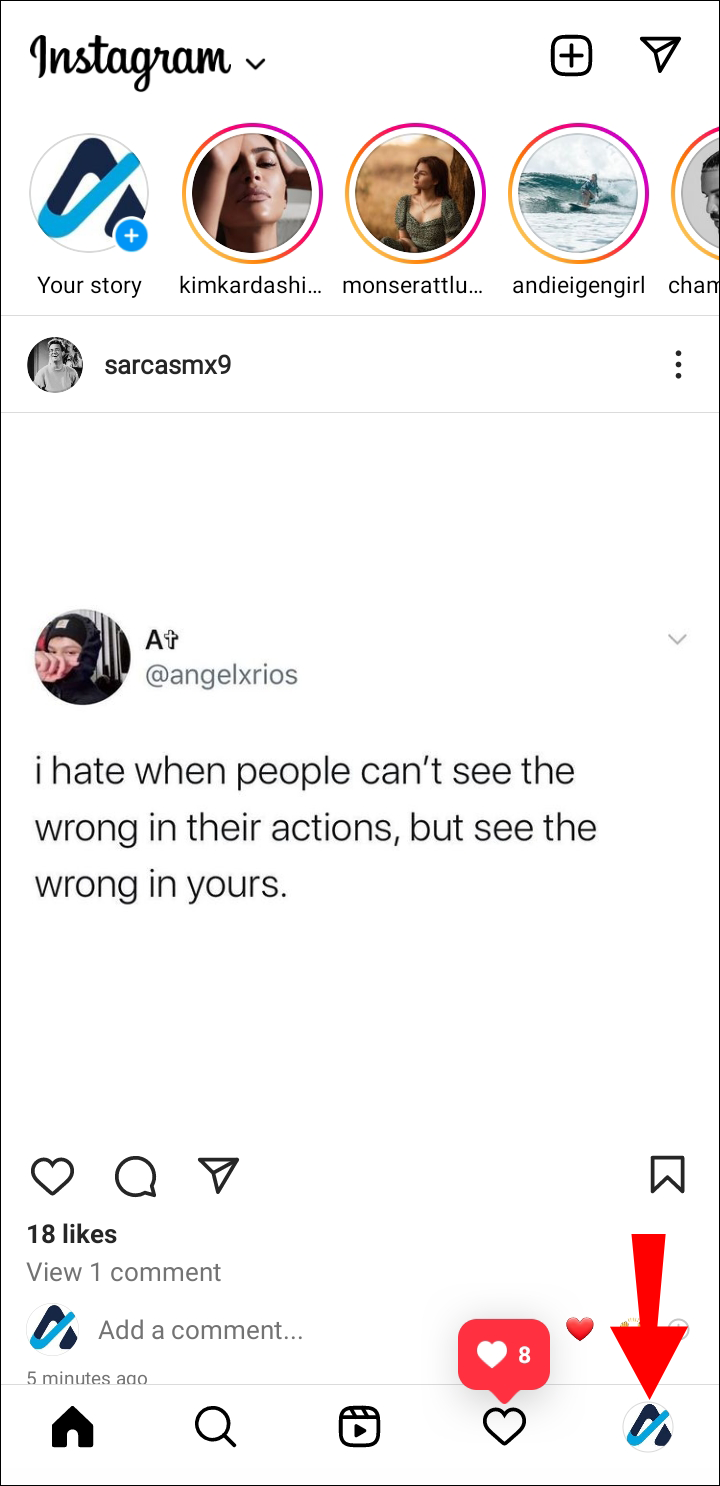View 1 comment

(x=124, y=1272)
